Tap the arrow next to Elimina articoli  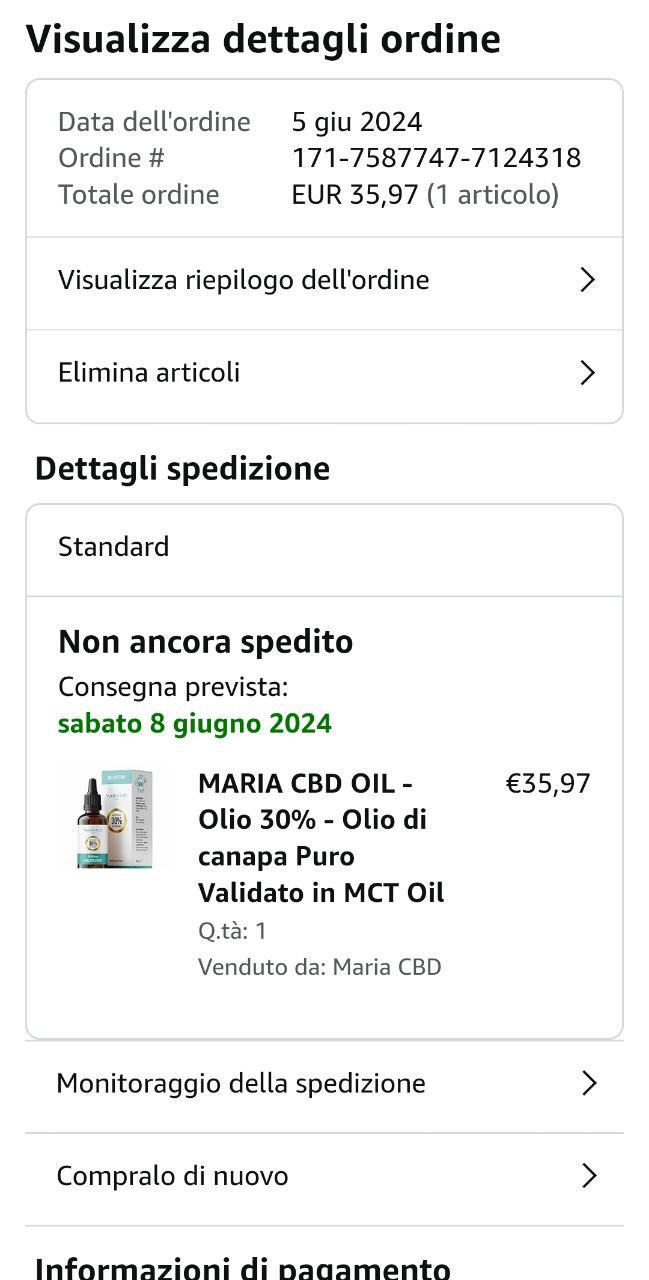[588, 373]
